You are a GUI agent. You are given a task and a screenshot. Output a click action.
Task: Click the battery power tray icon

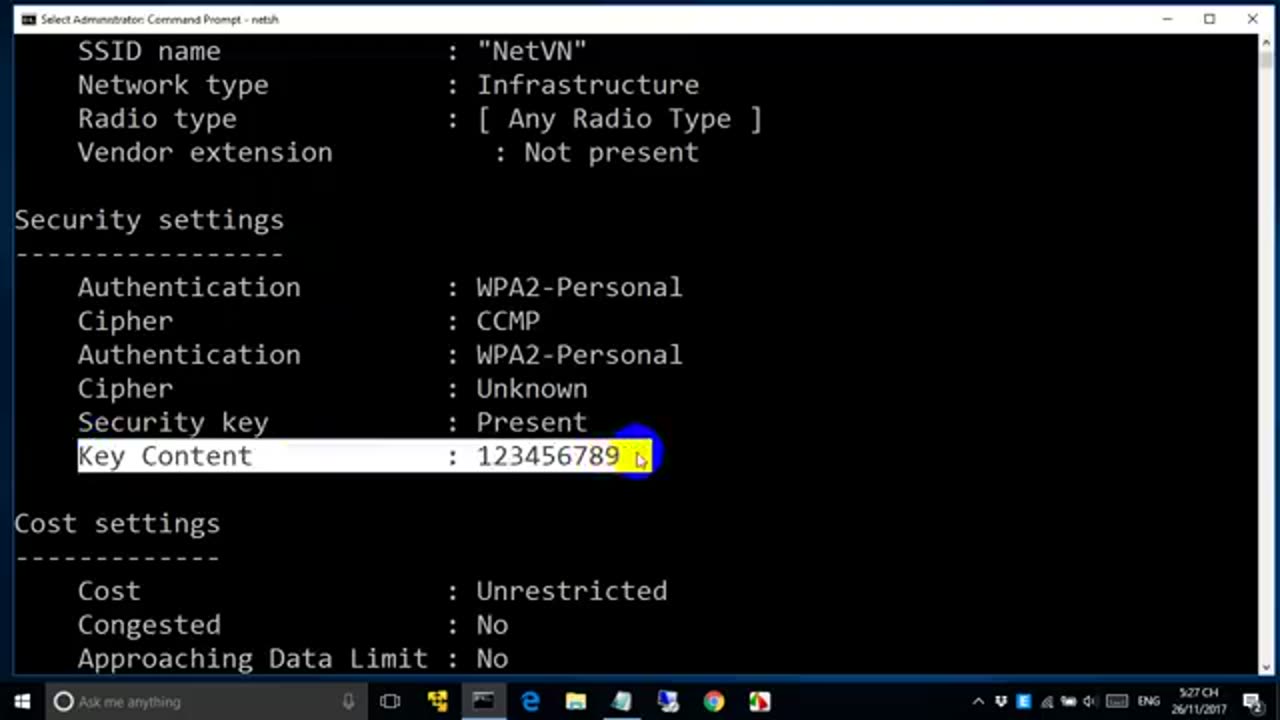(x=1068, y=702)
